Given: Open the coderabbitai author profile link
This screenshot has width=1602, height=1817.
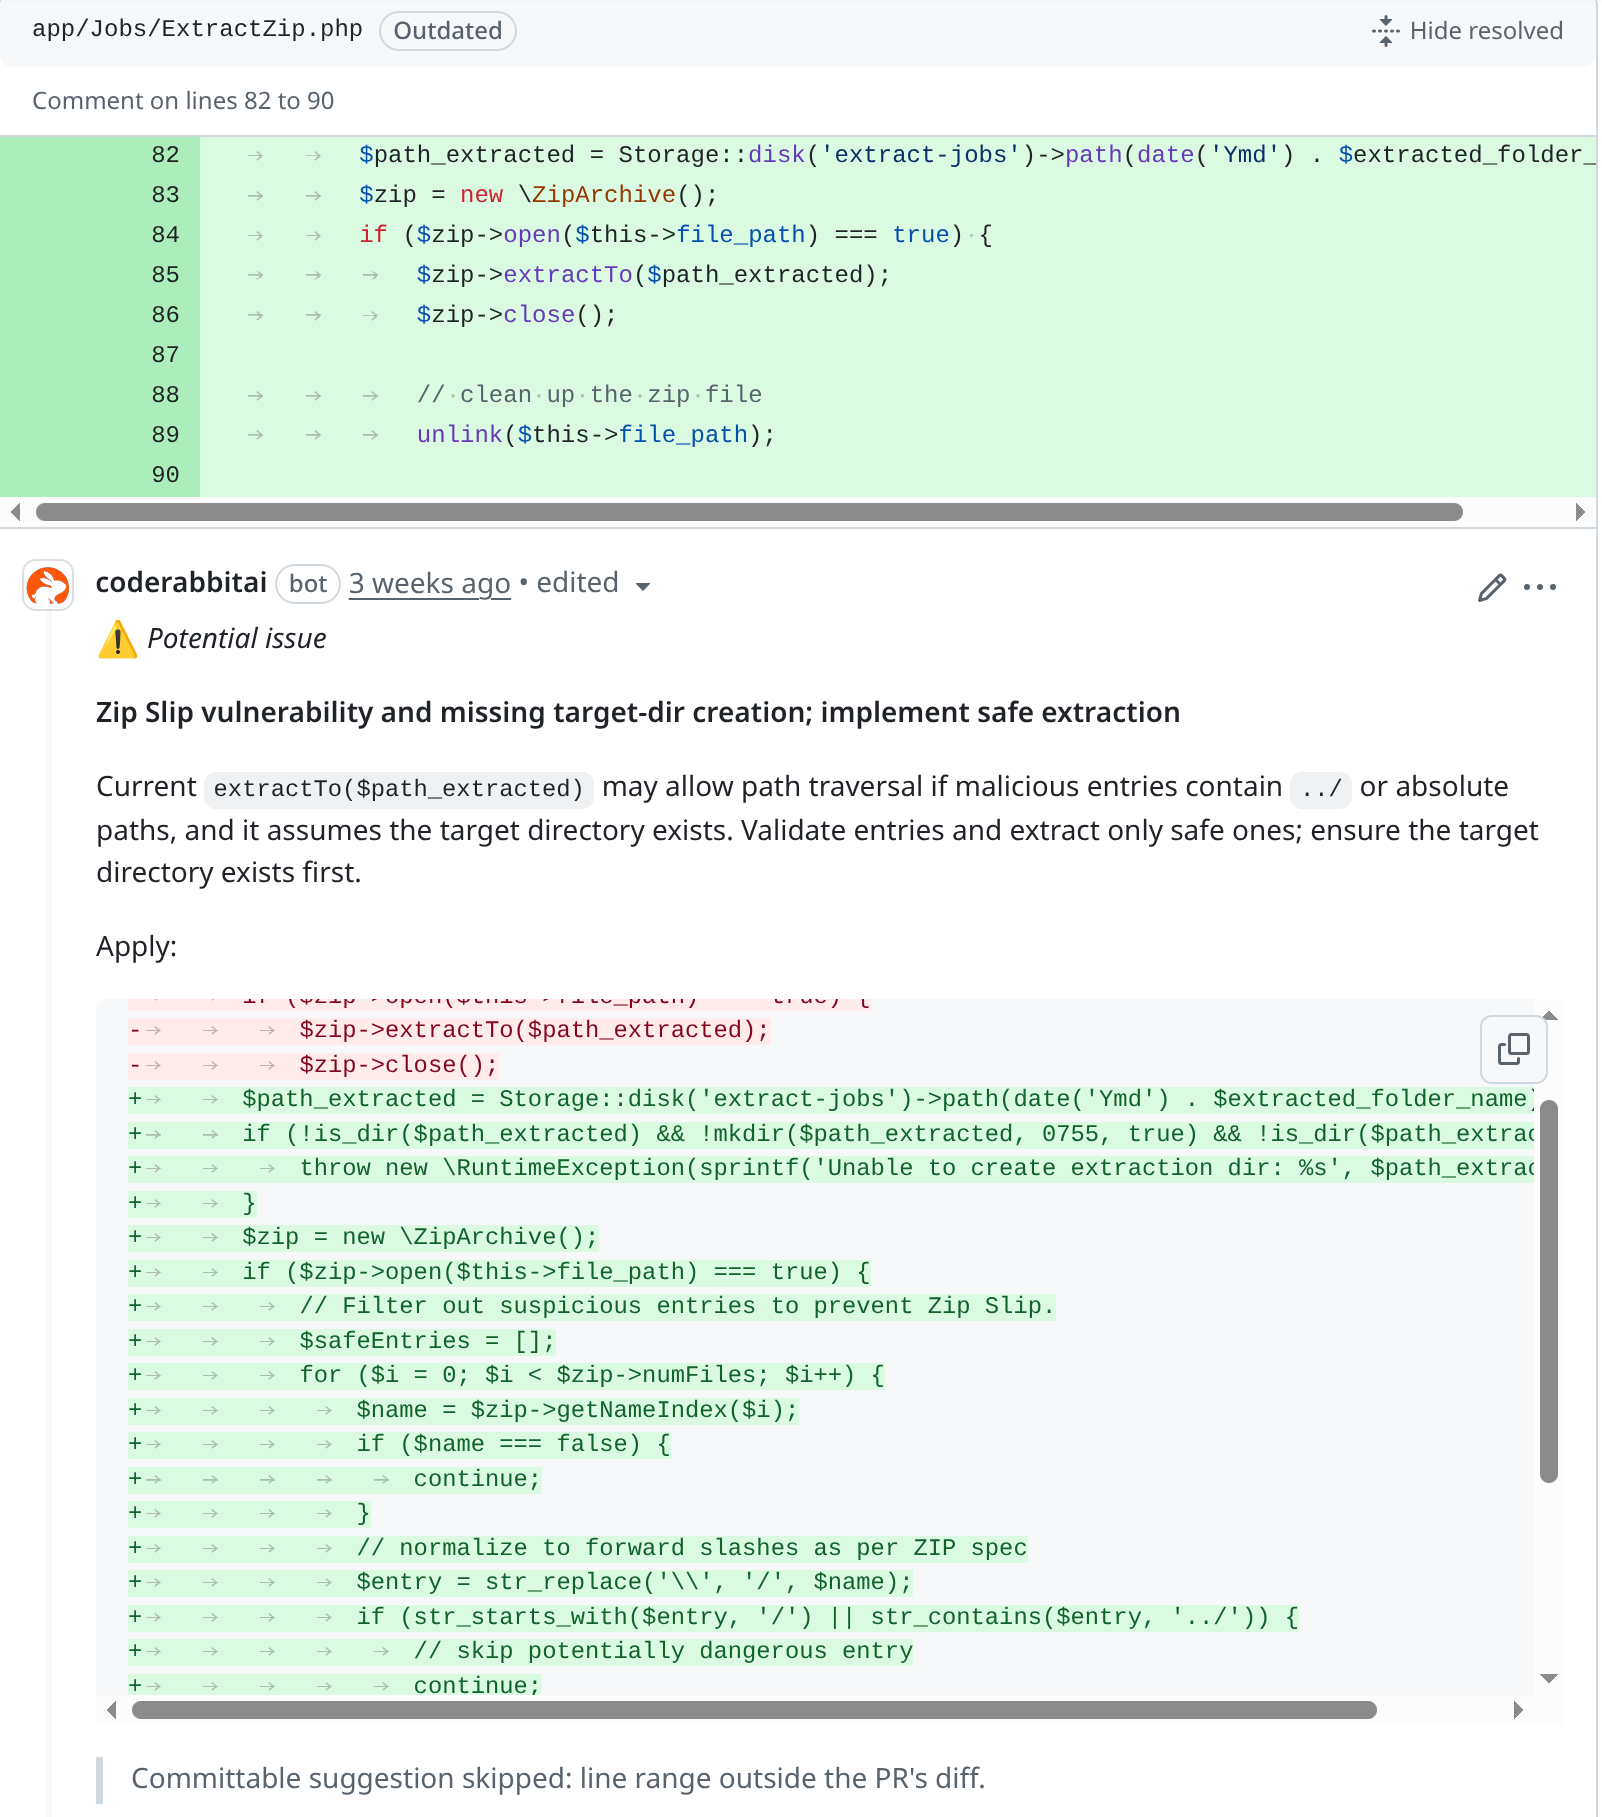Looking at the screenshot, I should point(181,583).
